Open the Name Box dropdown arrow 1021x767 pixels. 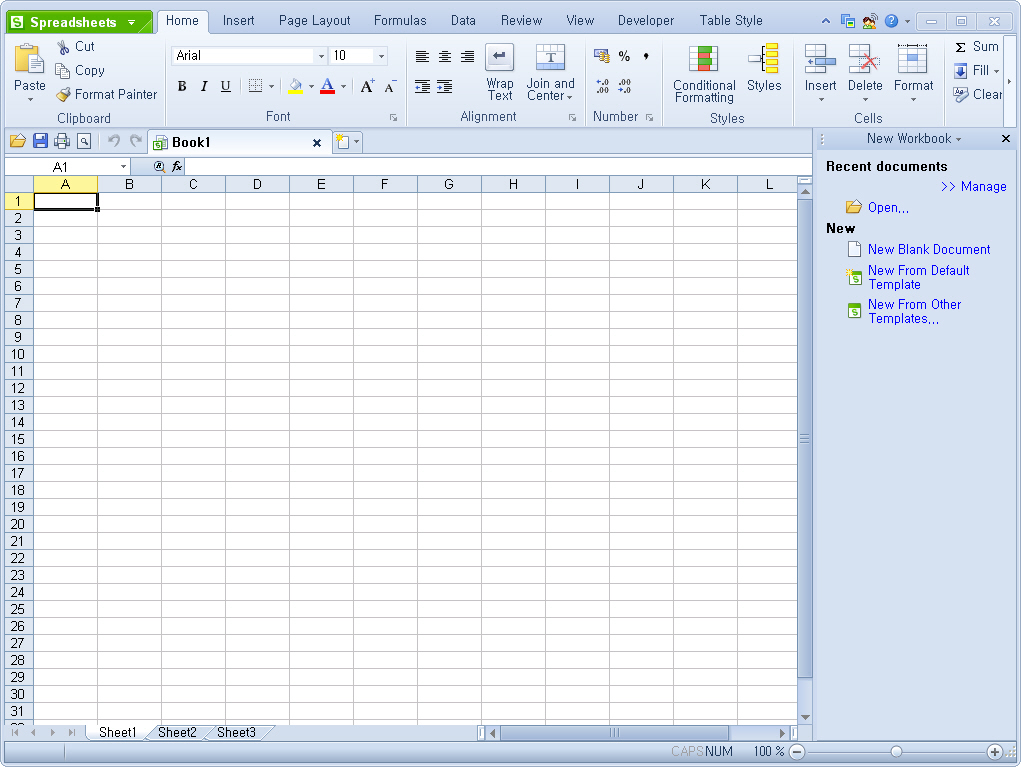coord(124,167)
